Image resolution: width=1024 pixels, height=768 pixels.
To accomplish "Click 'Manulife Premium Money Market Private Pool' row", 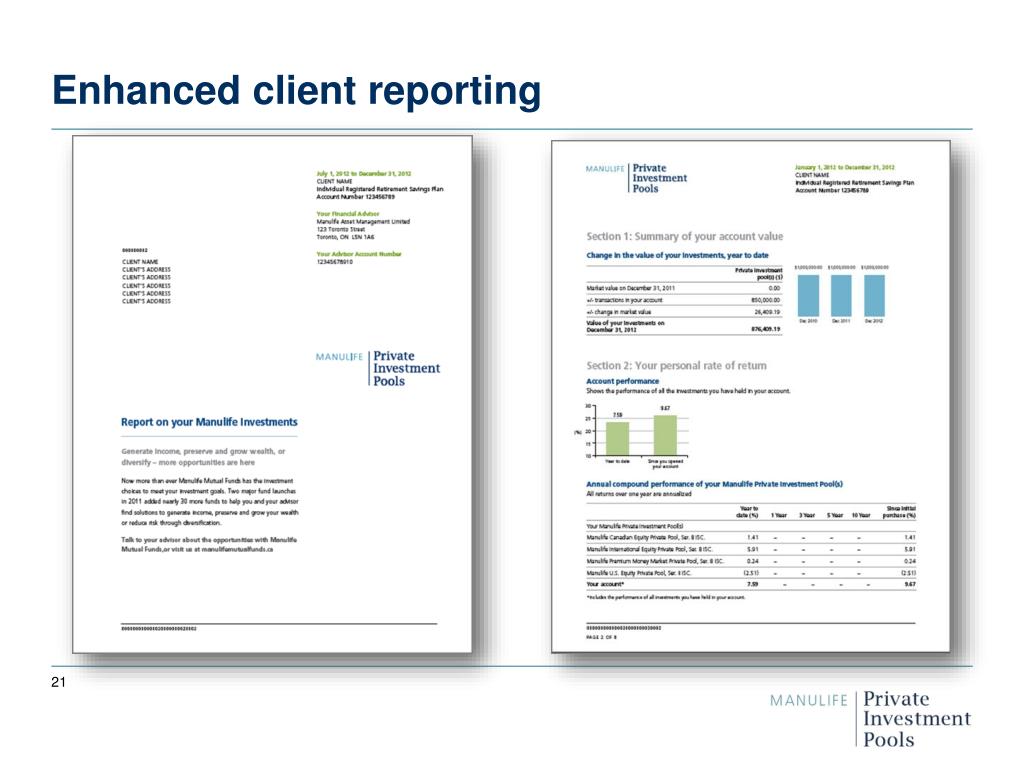I will click(x=751, y=561).
